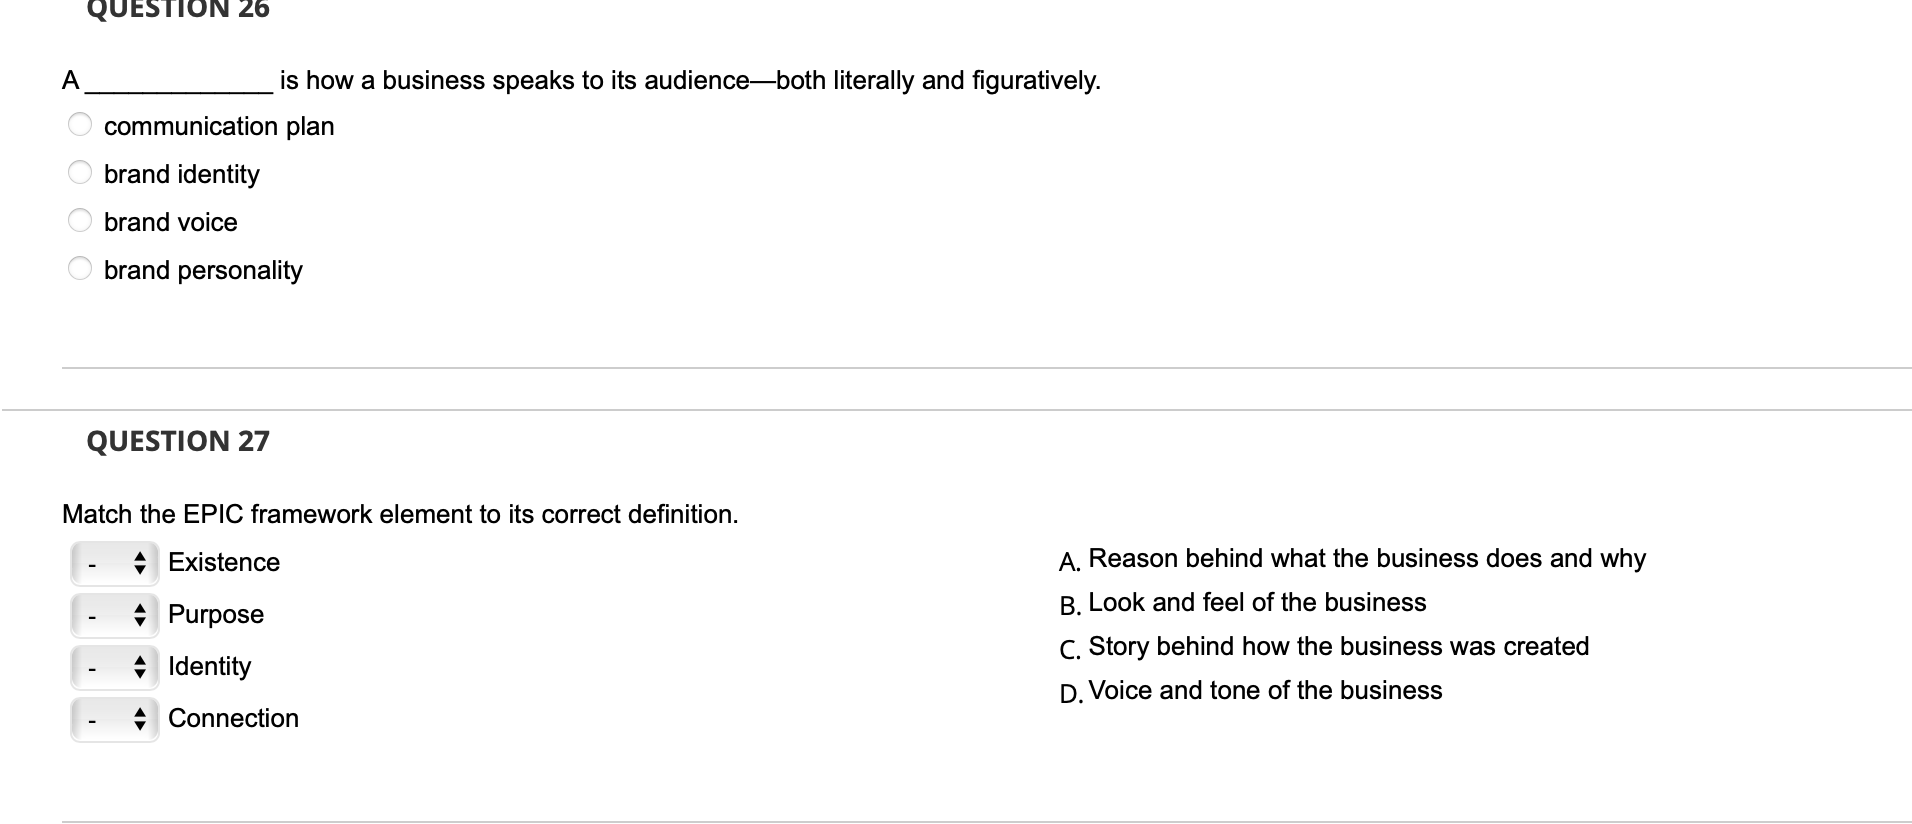Click the stepper arrows beside Existence
Viewport: 1912px width, 824px height.
coord(140,563)
